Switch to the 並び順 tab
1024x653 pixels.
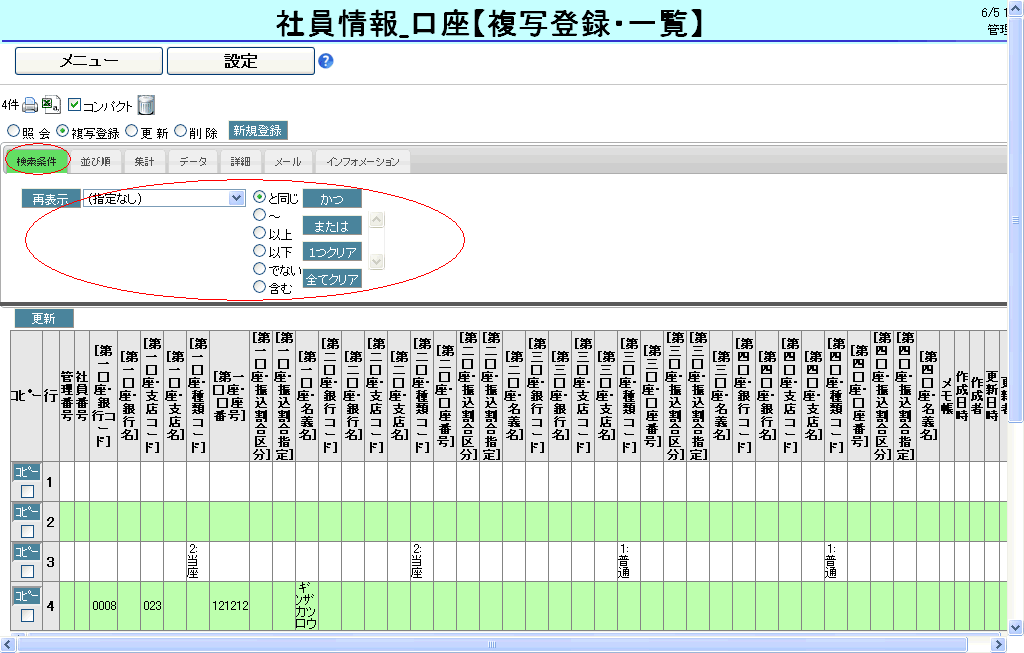96,161
